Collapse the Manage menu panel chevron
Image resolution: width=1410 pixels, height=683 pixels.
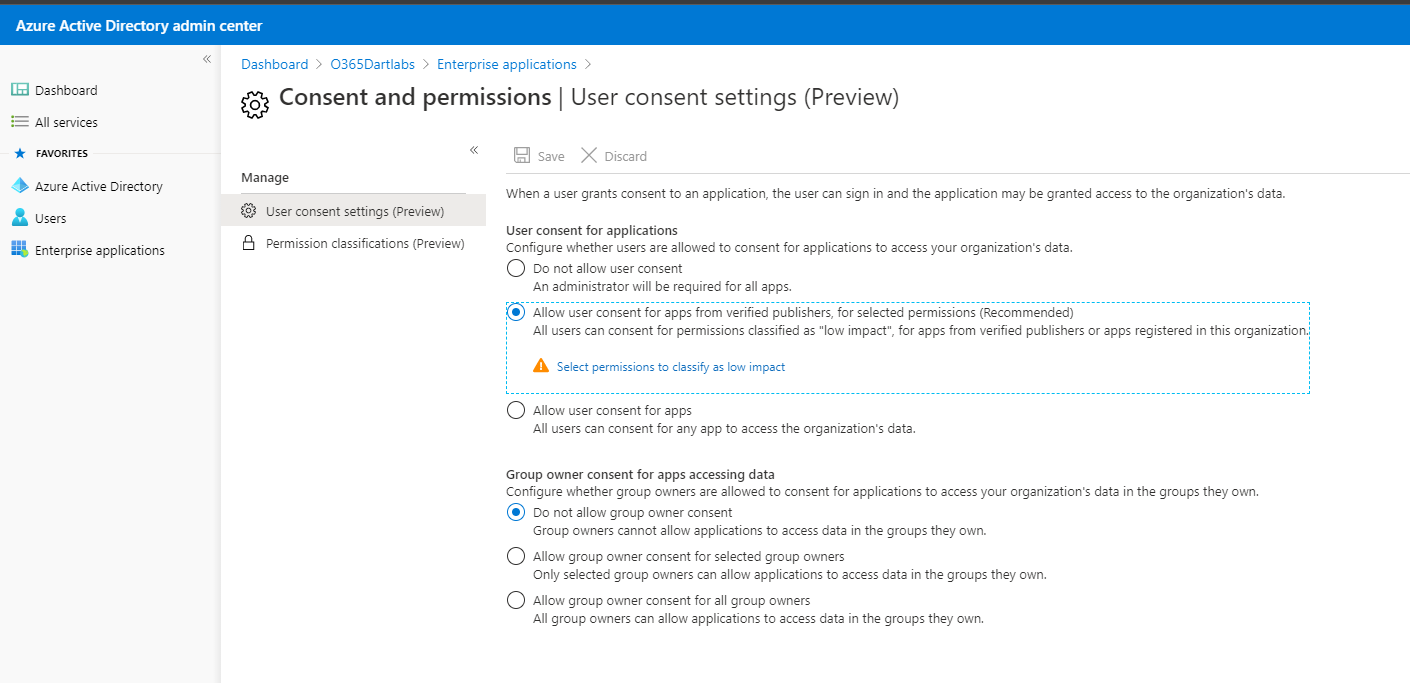point(474,150)
